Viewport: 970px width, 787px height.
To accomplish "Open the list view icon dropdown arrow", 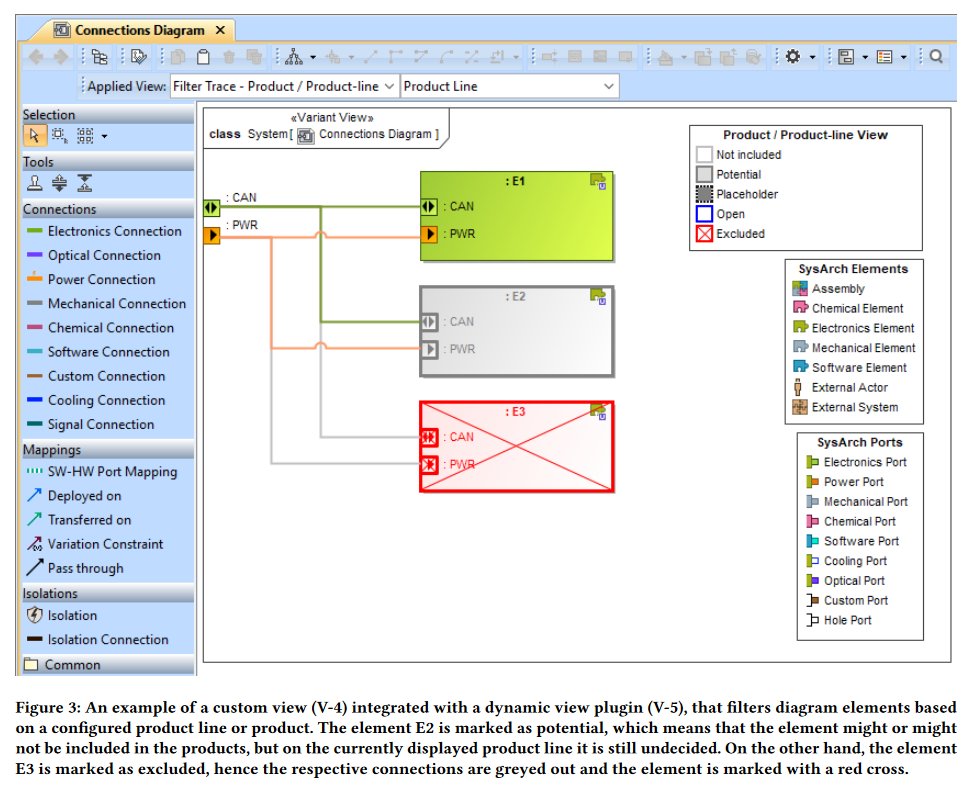I will [904, 58].
